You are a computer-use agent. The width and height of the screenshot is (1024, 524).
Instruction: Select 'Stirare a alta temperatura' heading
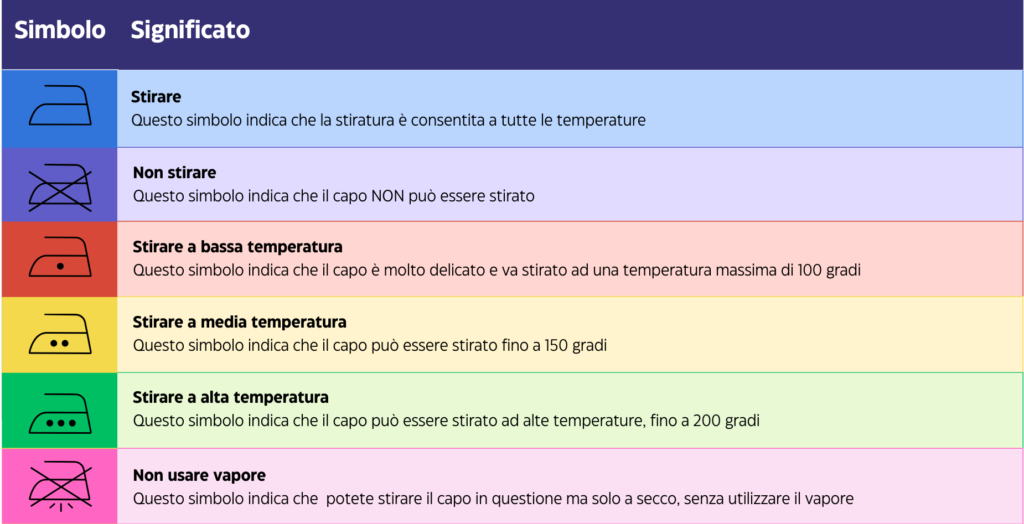230,397
